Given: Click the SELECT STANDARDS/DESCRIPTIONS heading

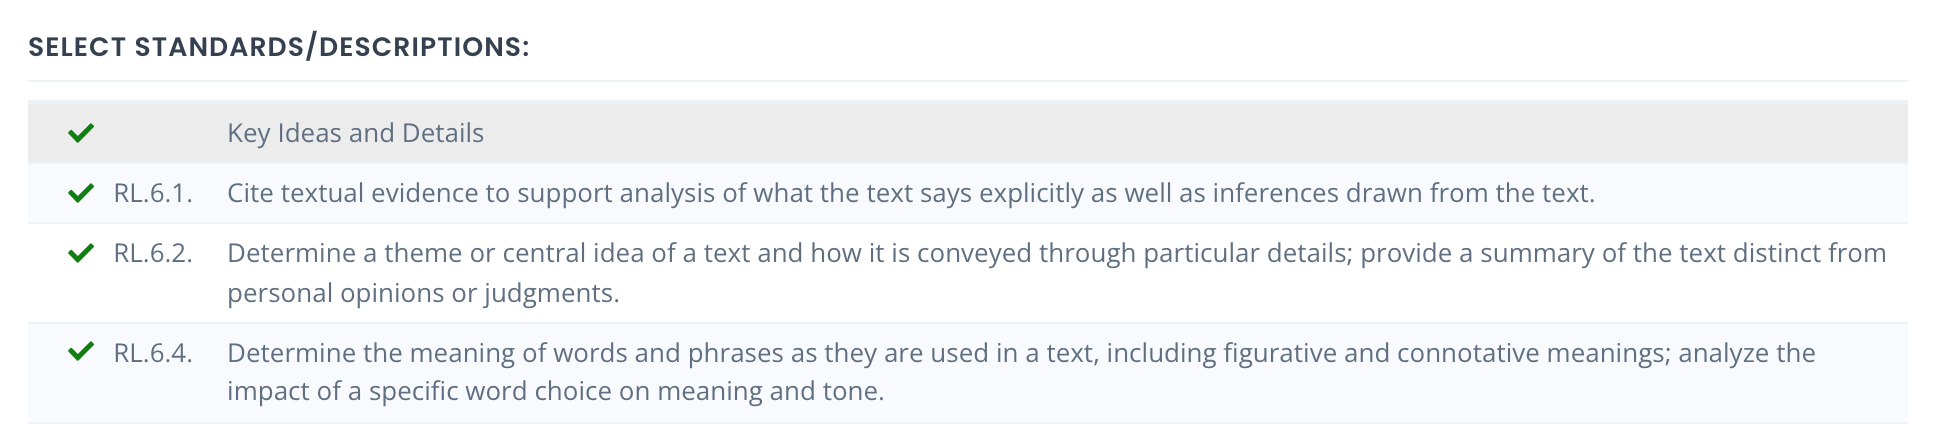Looking at the screenshot, I should point(279,47).
